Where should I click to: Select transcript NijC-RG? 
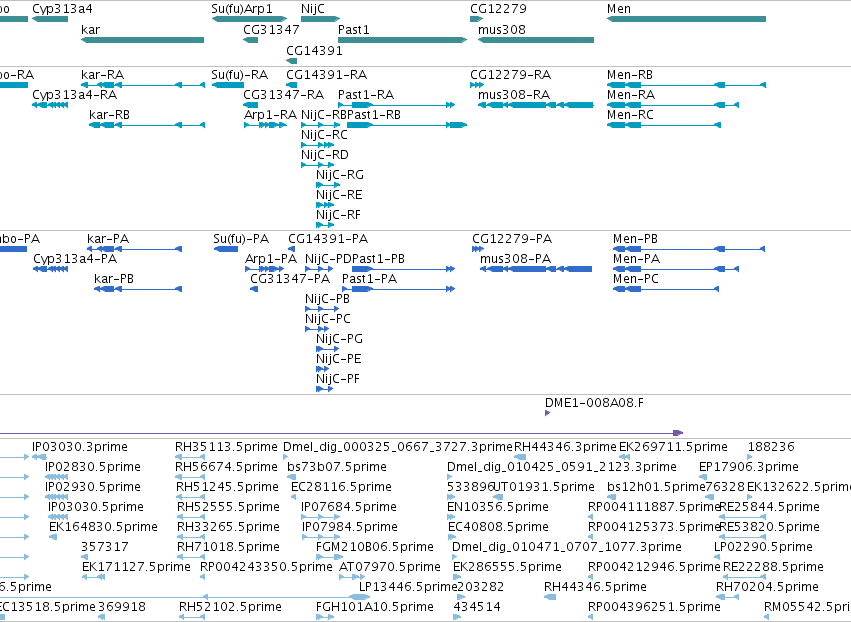point(328,185)
